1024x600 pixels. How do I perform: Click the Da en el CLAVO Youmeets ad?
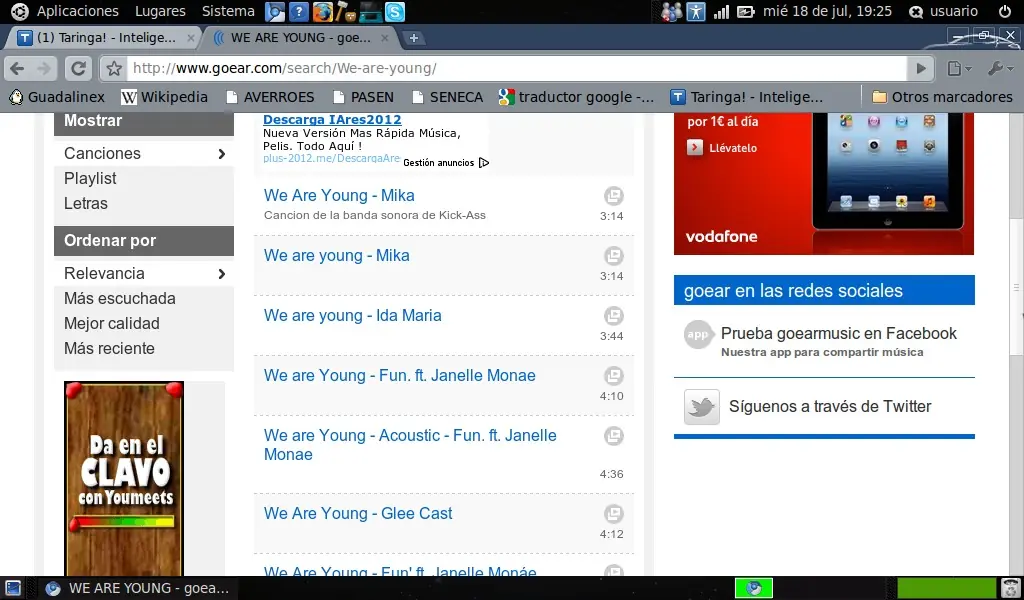[x=124, y=479]
